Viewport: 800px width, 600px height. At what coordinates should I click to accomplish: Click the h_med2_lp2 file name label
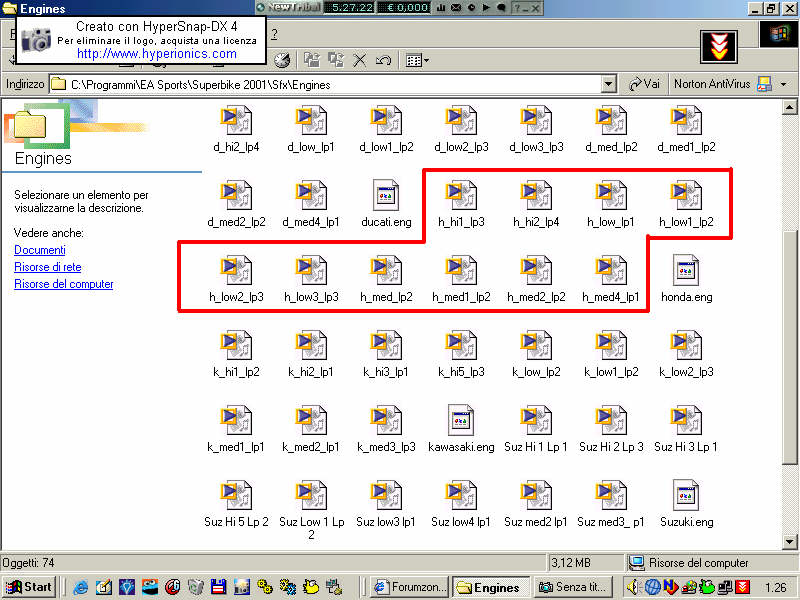(536, 297)
